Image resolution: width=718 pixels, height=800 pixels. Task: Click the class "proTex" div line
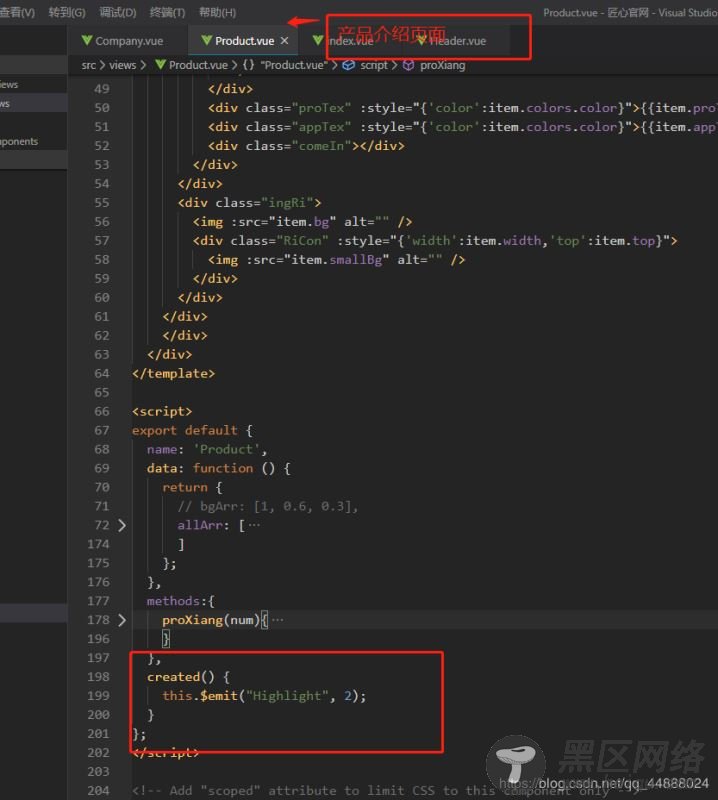click(462, 108)
